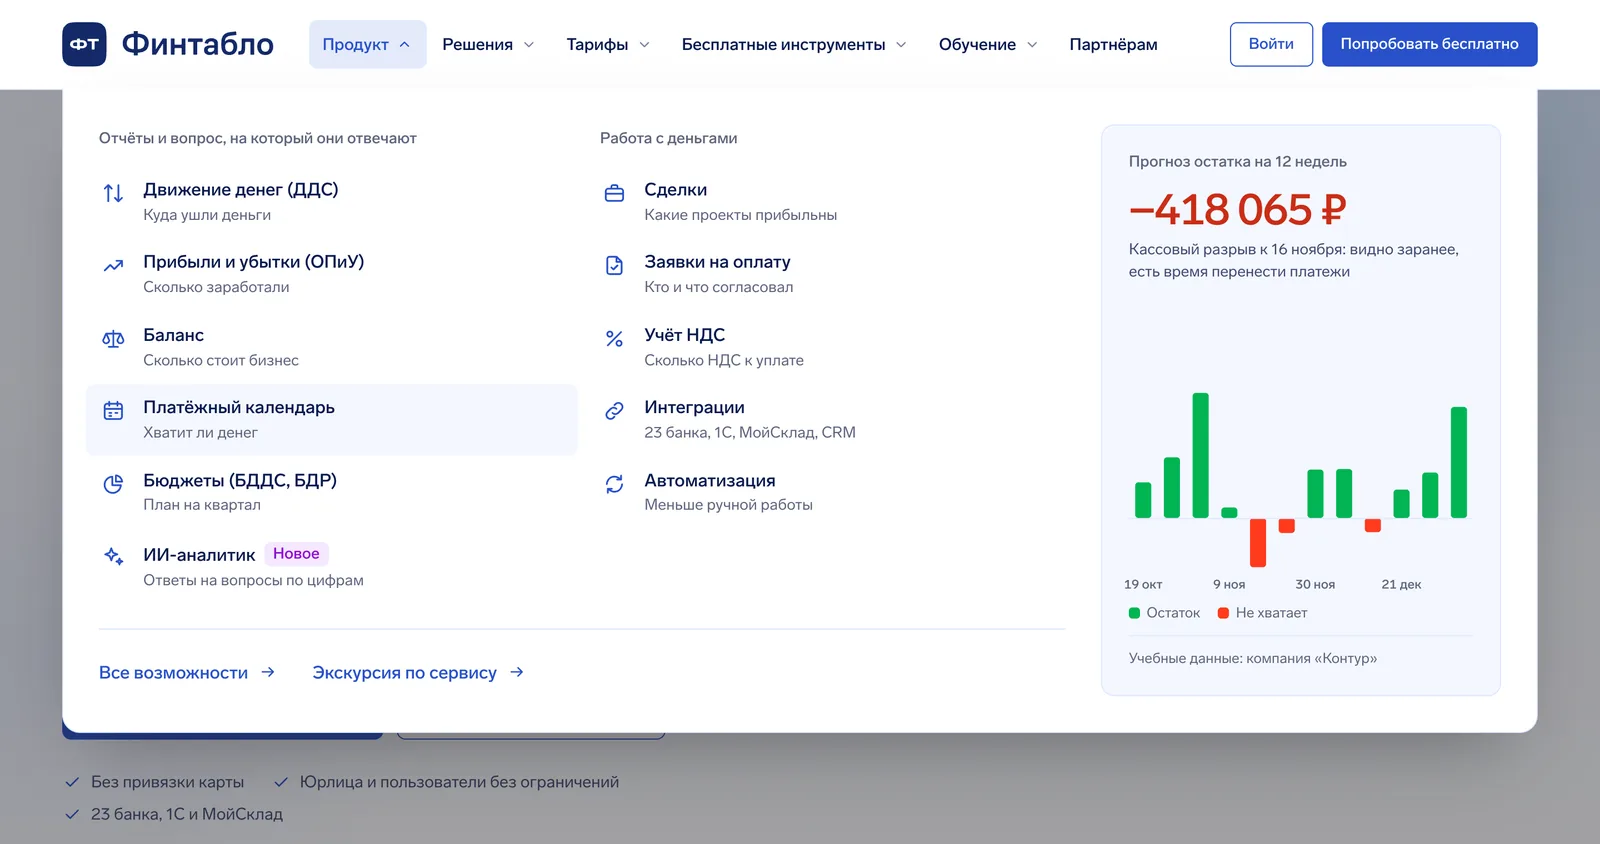Screen dimensions: 1600x844
Task: Click the Войти button
Action: [x=1271, y=44]
